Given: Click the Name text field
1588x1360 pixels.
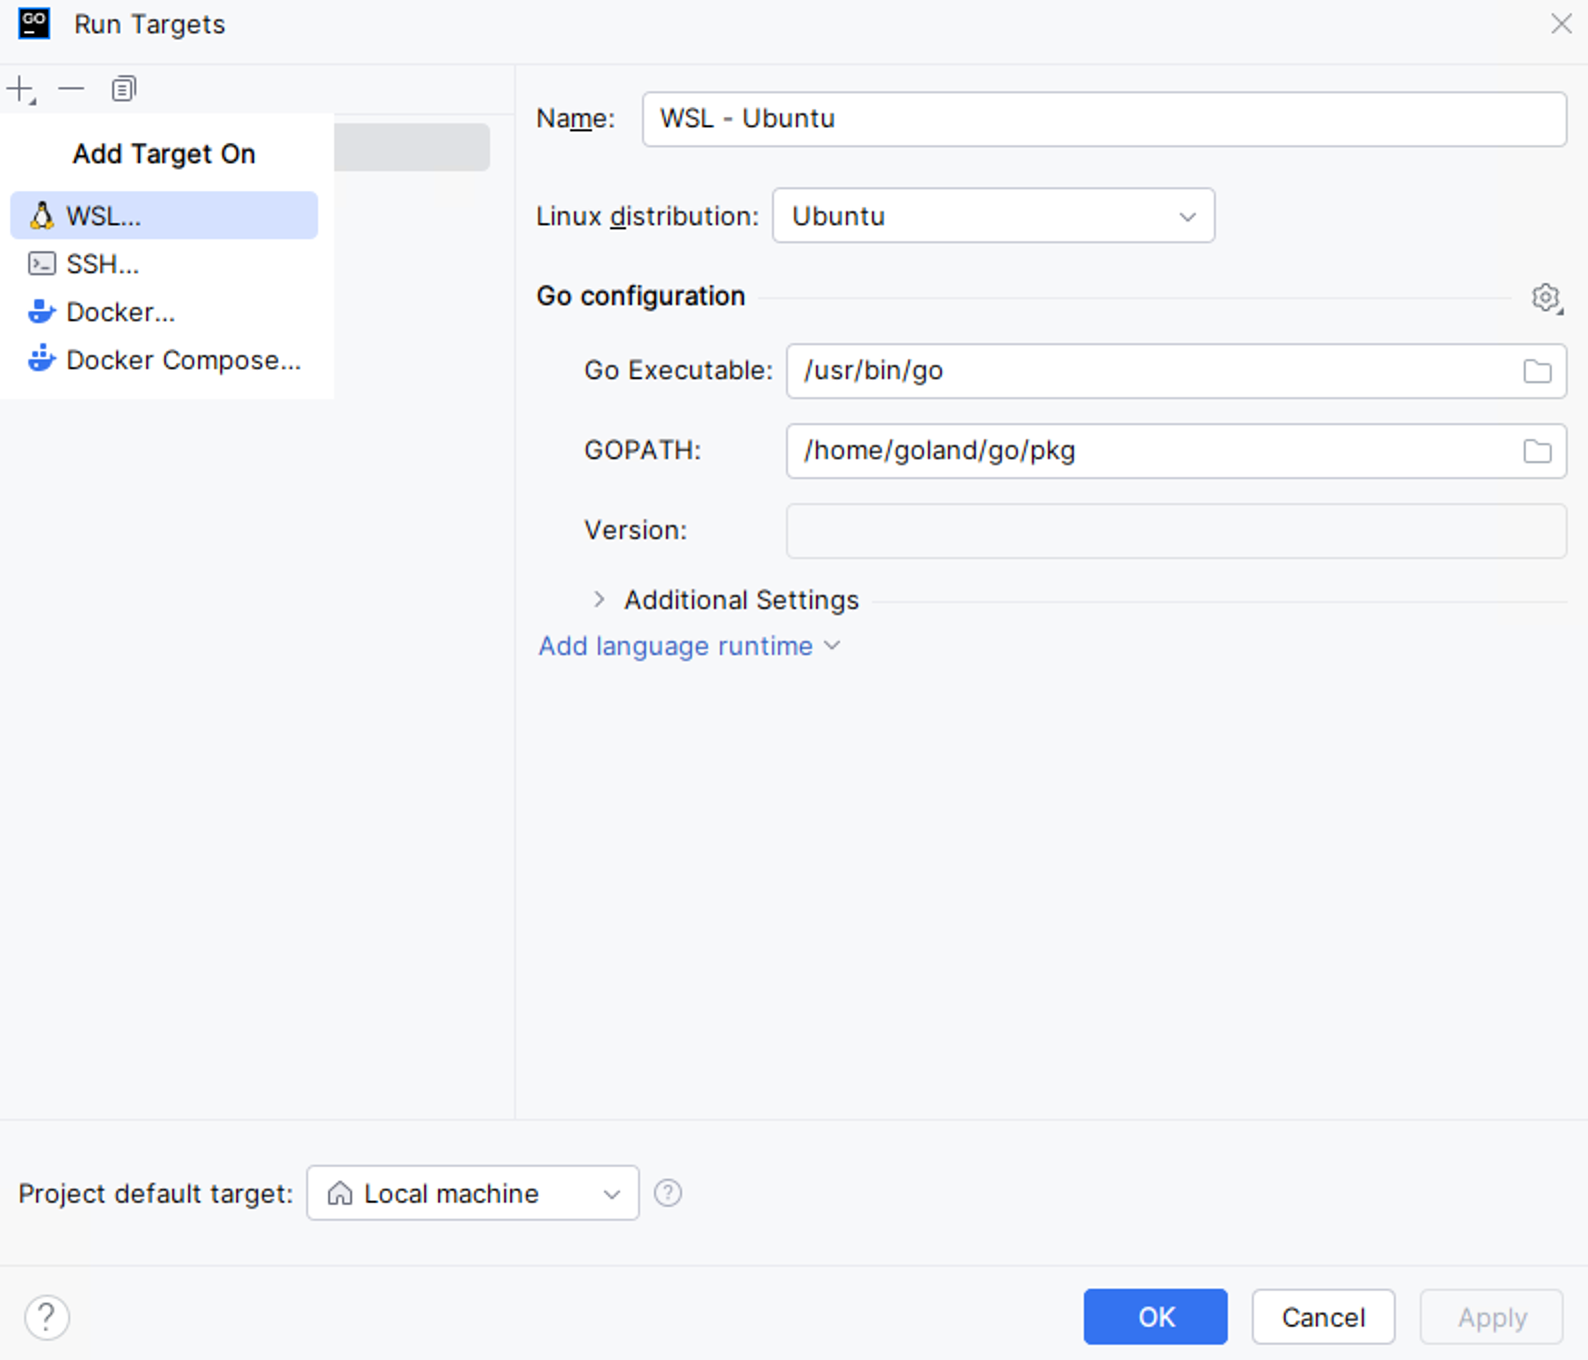Looking at the screenshot, I should click(1103, 119).
